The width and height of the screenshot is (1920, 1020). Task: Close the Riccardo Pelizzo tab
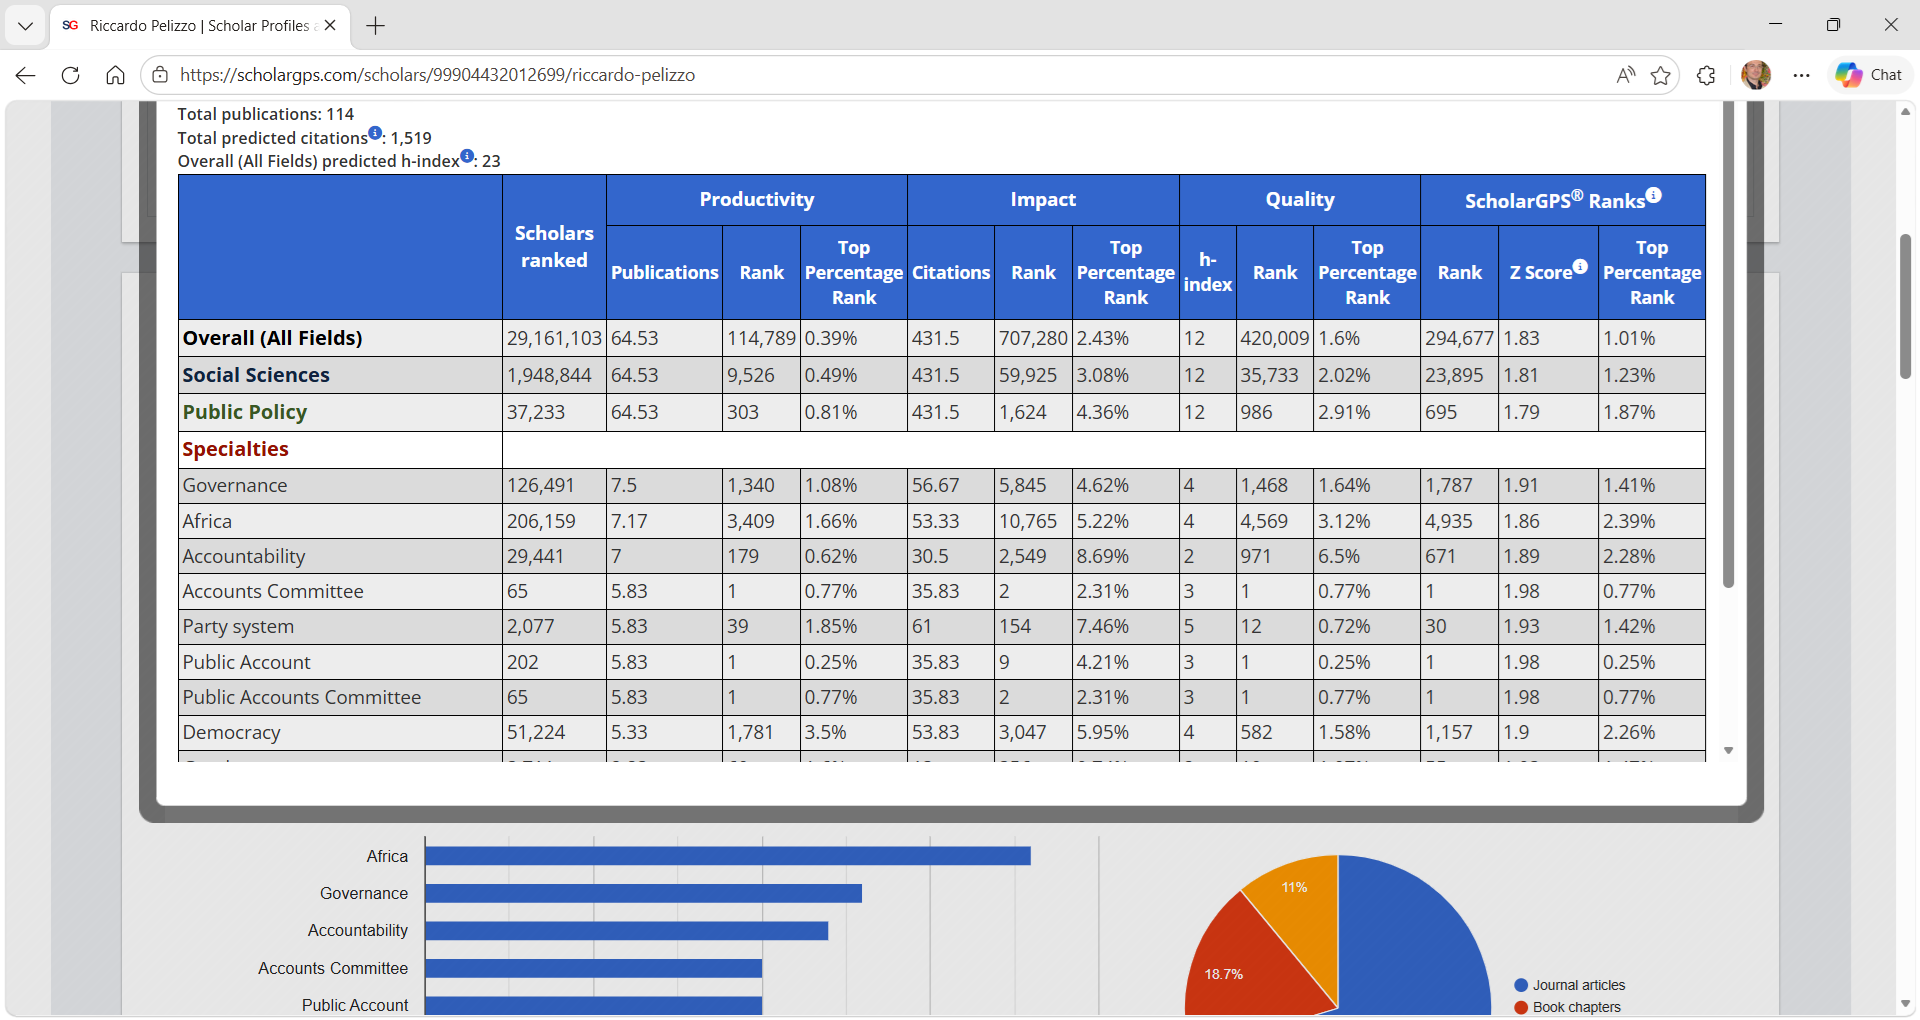[330, 26]
